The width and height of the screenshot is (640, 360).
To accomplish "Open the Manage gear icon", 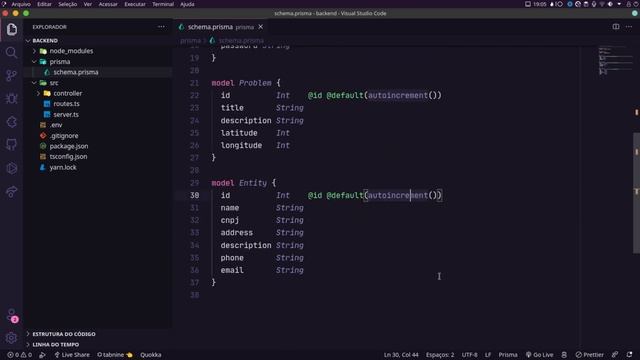I will [11, 338].
